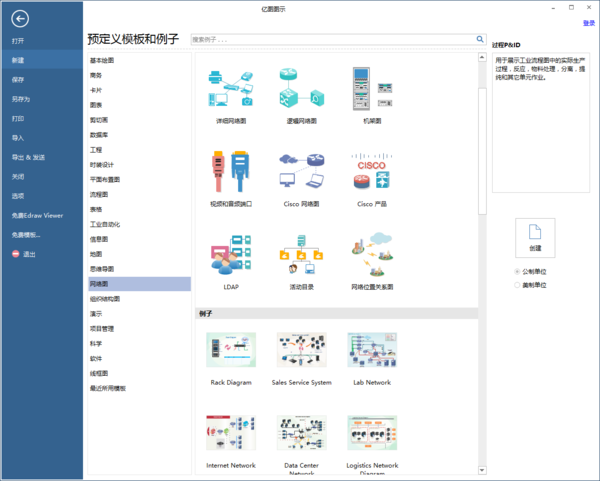
Task: Pick the 视频和音频端口 connector template icon
Action: (x=231, y=171)
